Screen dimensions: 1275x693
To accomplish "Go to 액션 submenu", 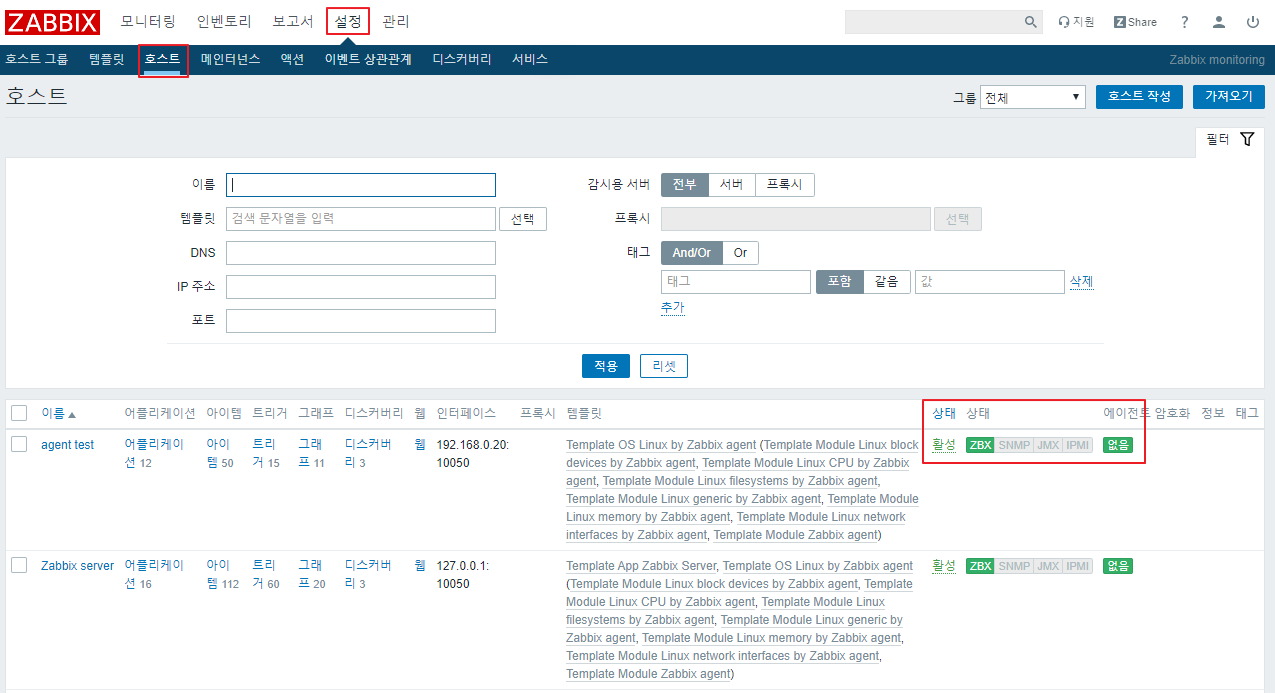I will click(x=292, y=60).
